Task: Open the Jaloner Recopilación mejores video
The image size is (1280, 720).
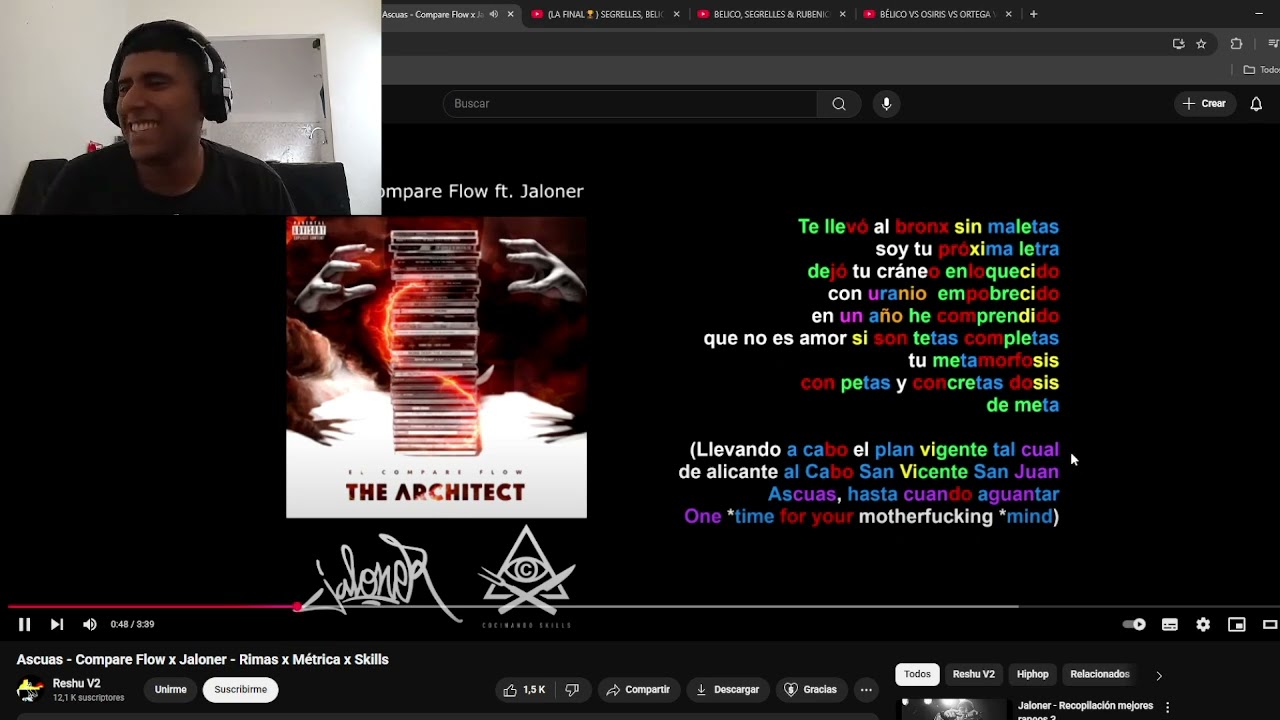Action: [1085, 710]
